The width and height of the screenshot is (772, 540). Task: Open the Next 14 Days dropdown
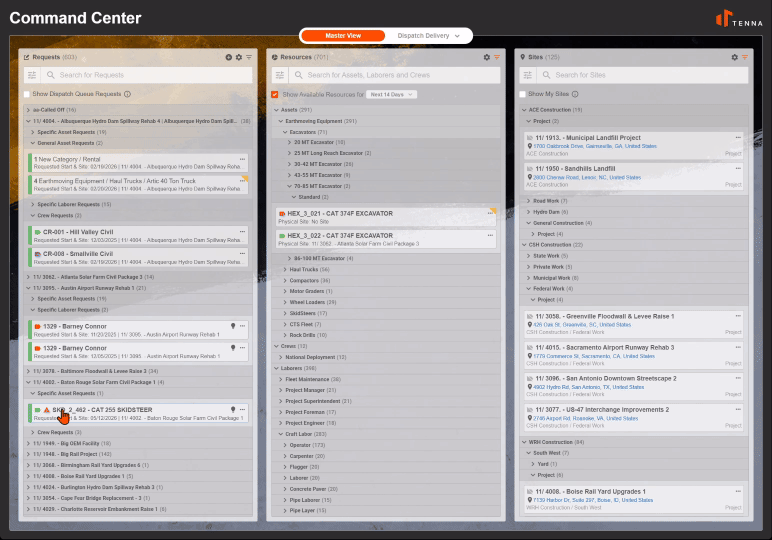tap(391, 94)
